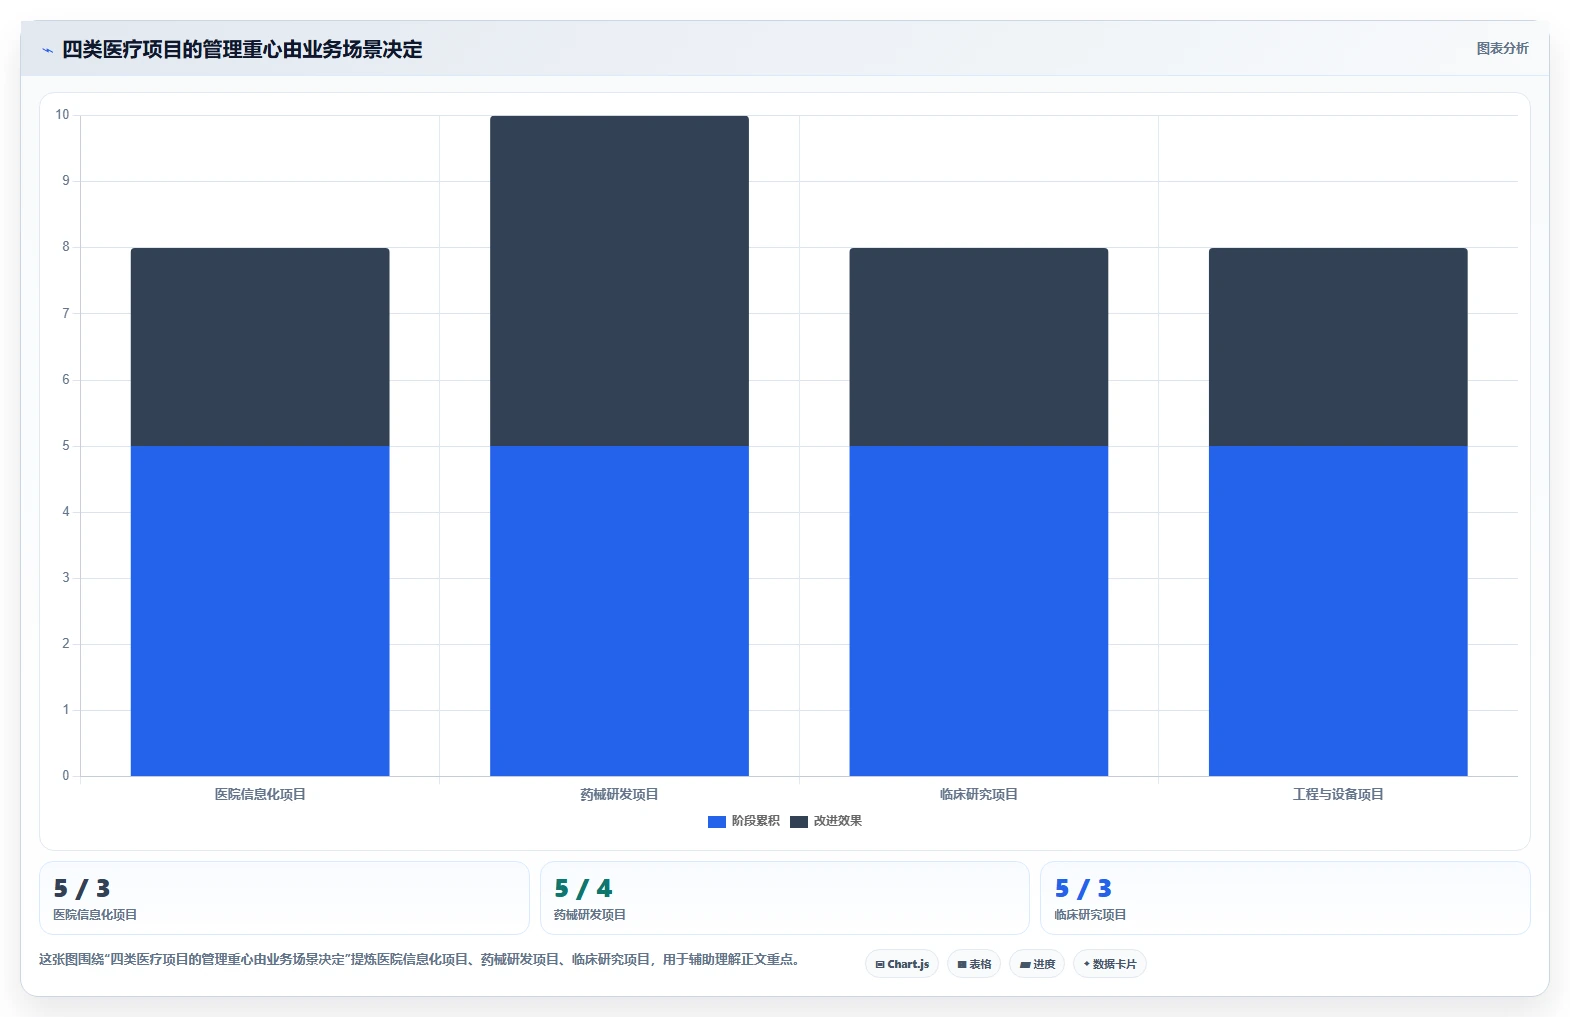Screen dimensions: 1570x1017
Task: Click the 进度 tag
Action: point(1037,964)
